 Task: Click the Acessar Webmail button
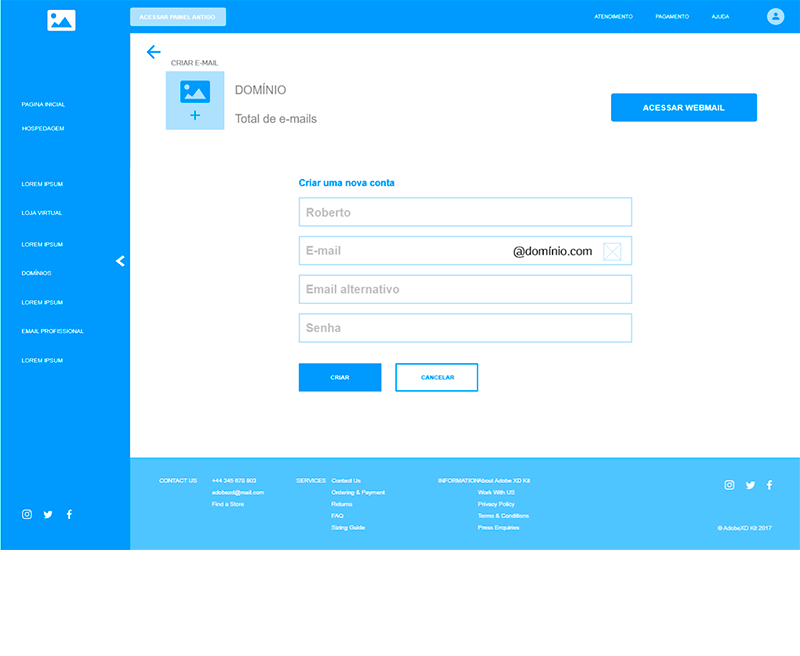click(684, 108)
